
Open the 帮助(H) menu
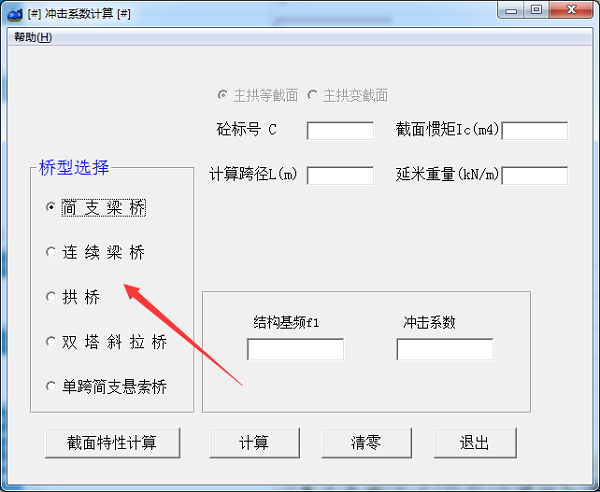pos(33,37)
